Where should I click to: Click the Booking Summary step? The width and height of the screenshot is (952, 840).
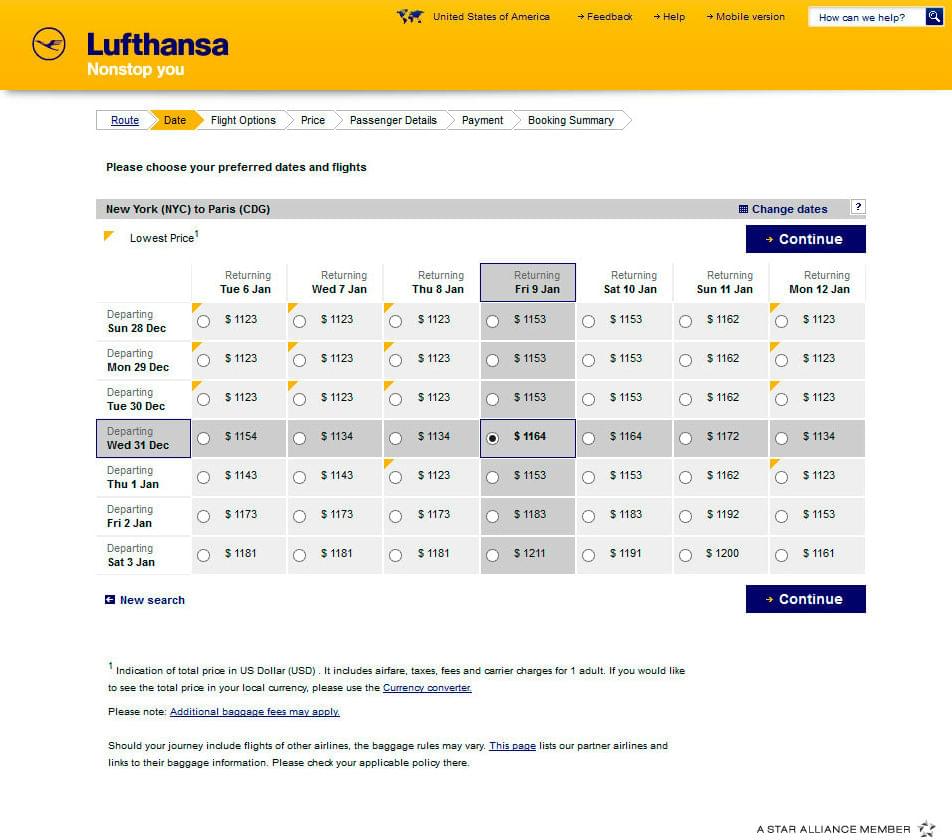(571, 120)
